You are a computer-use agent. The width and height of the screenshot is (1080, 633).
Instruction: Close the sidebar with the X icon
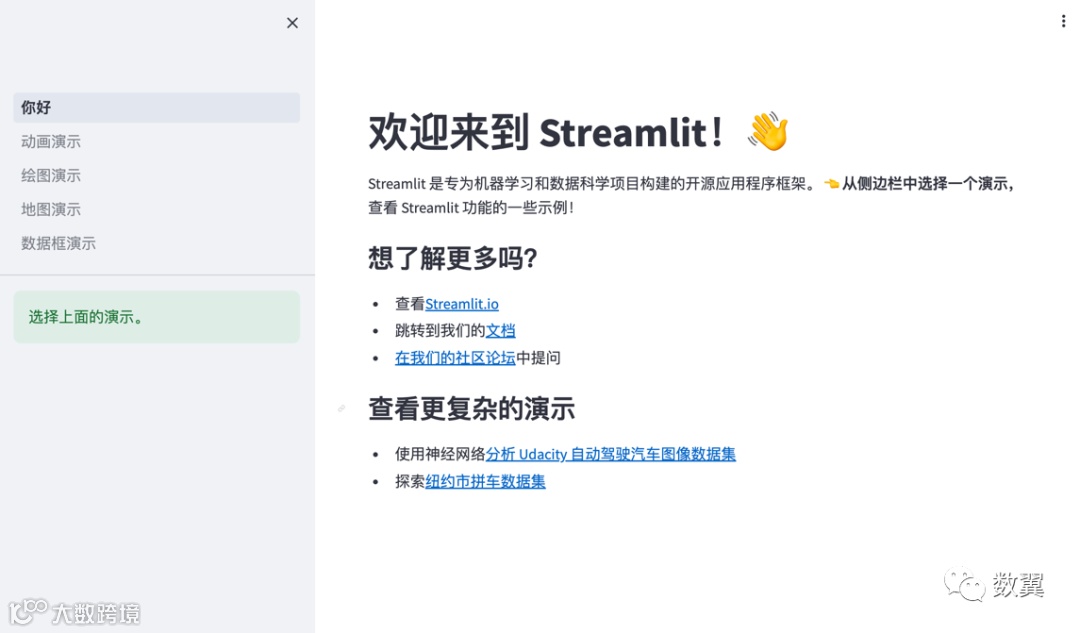[x=292, y=23]
